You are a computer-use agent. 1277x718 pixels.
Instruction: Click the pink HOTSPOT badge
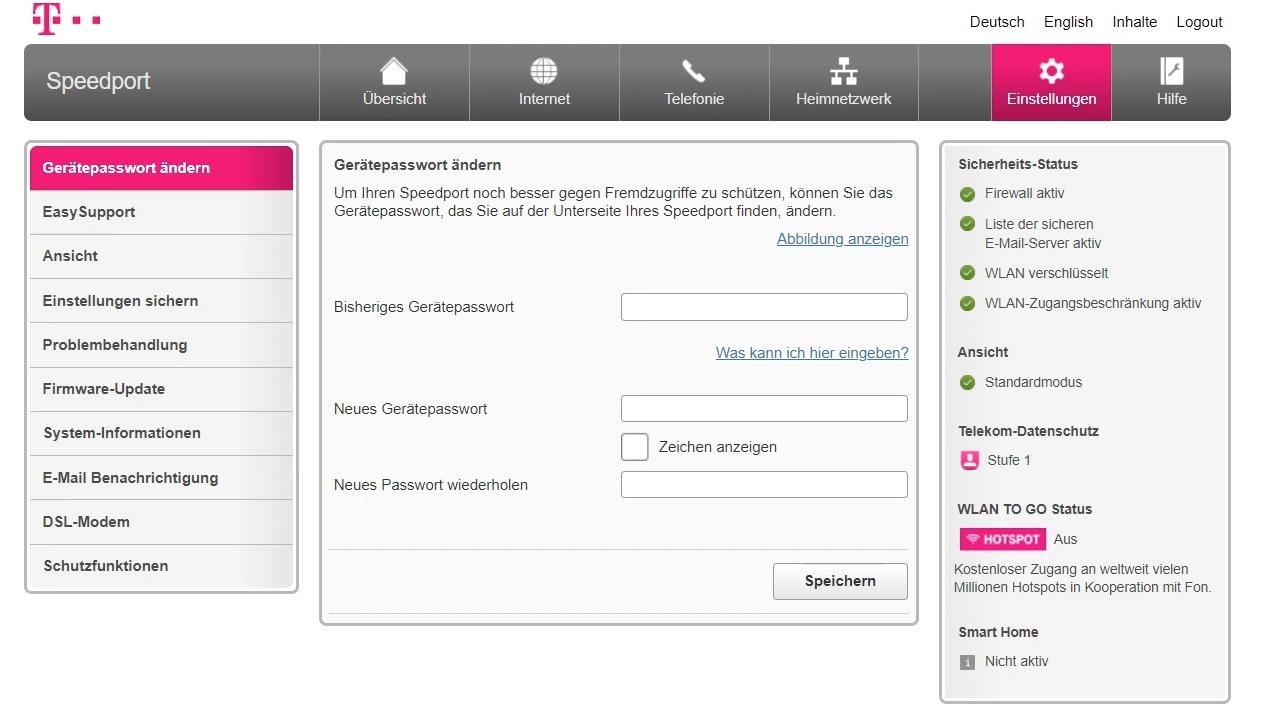coord(1003,539)
